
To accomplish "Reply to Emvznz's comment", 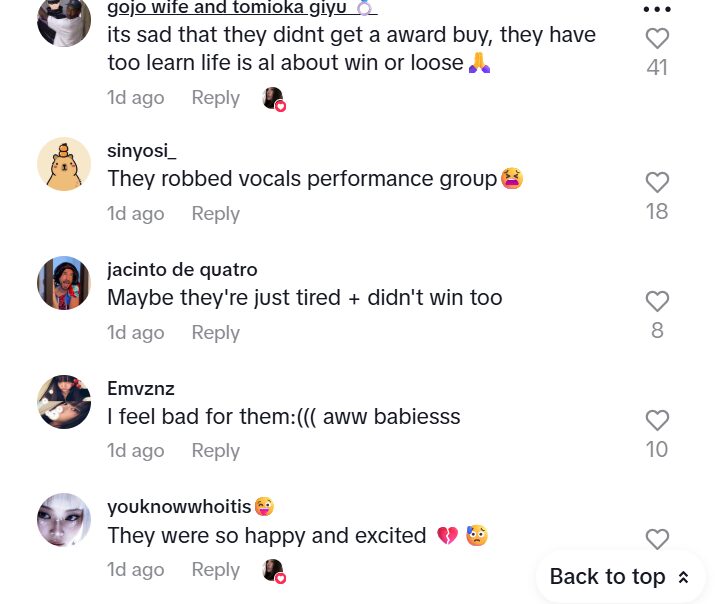I will [x=215, y=450].
